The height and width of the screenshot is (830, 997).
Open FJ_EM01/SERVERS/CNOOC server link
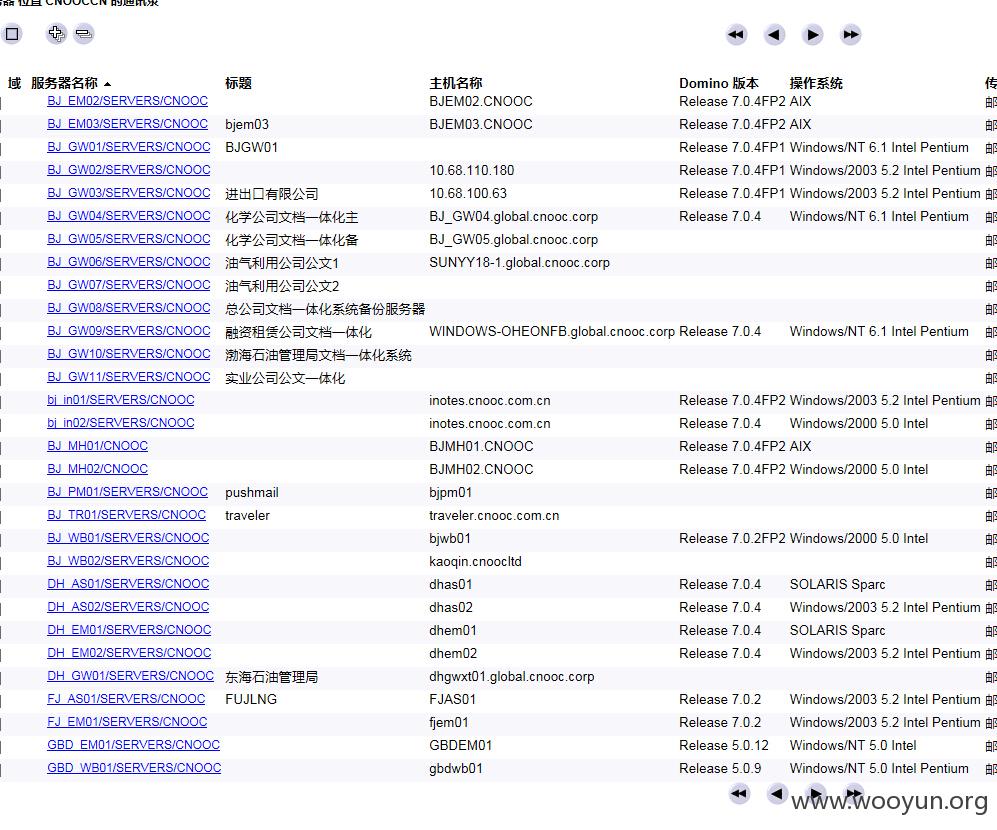click(x=127, y=721)
